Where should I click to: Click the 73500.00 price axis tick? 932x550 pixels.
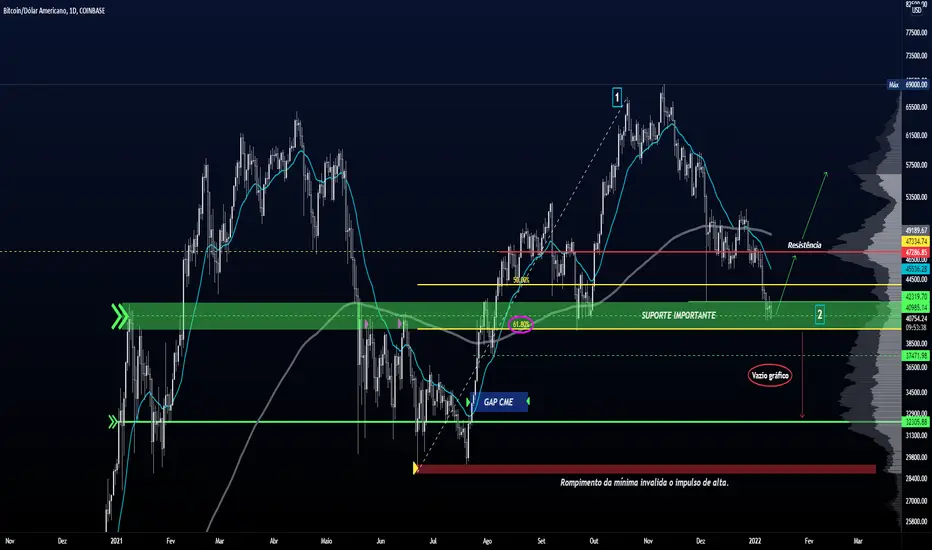click(x=916, y=56)
